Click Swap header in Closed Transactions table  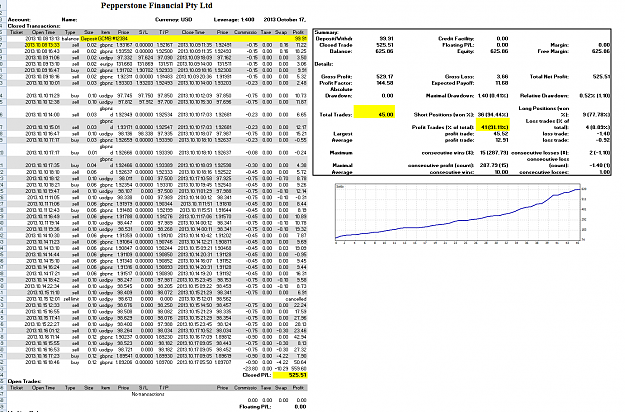(281, 32)
